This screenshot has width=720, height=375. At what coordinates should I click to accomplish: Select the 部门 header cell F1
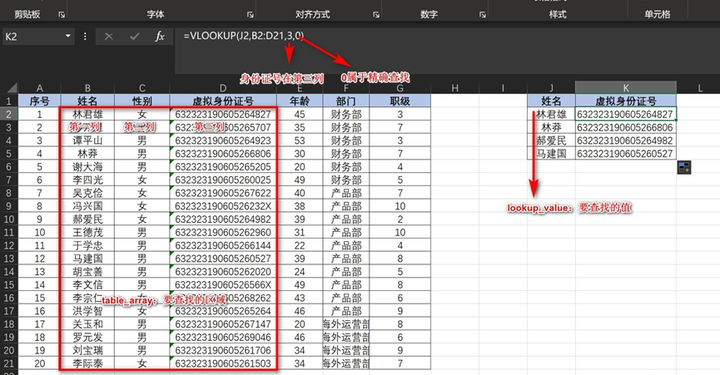(346, 101)
